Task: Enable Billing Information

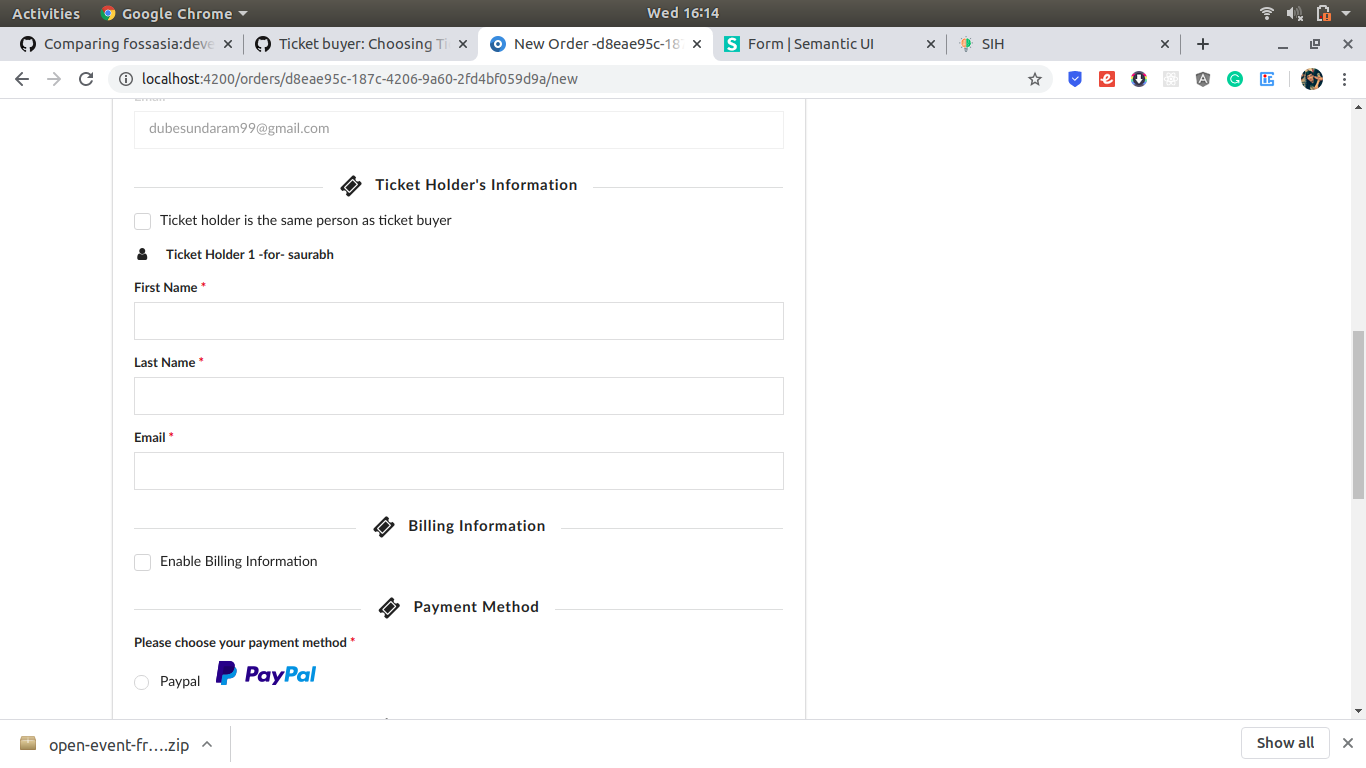Action: (x=142, y=562)
